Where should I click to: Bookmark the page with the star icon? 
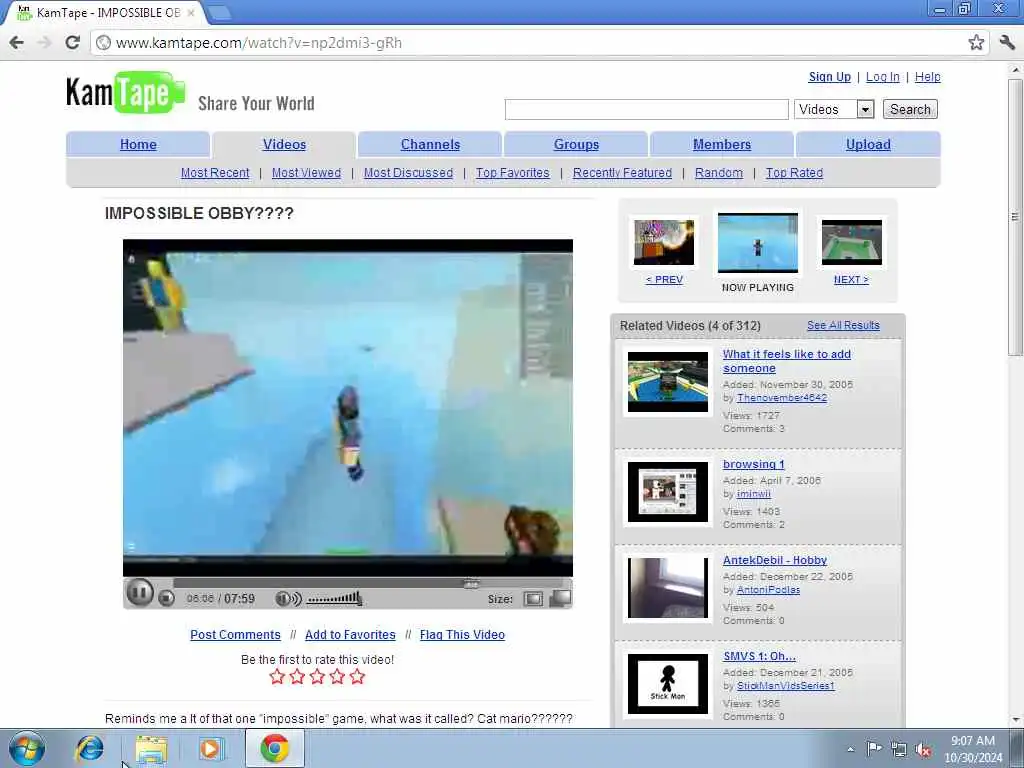pos(976,42)
